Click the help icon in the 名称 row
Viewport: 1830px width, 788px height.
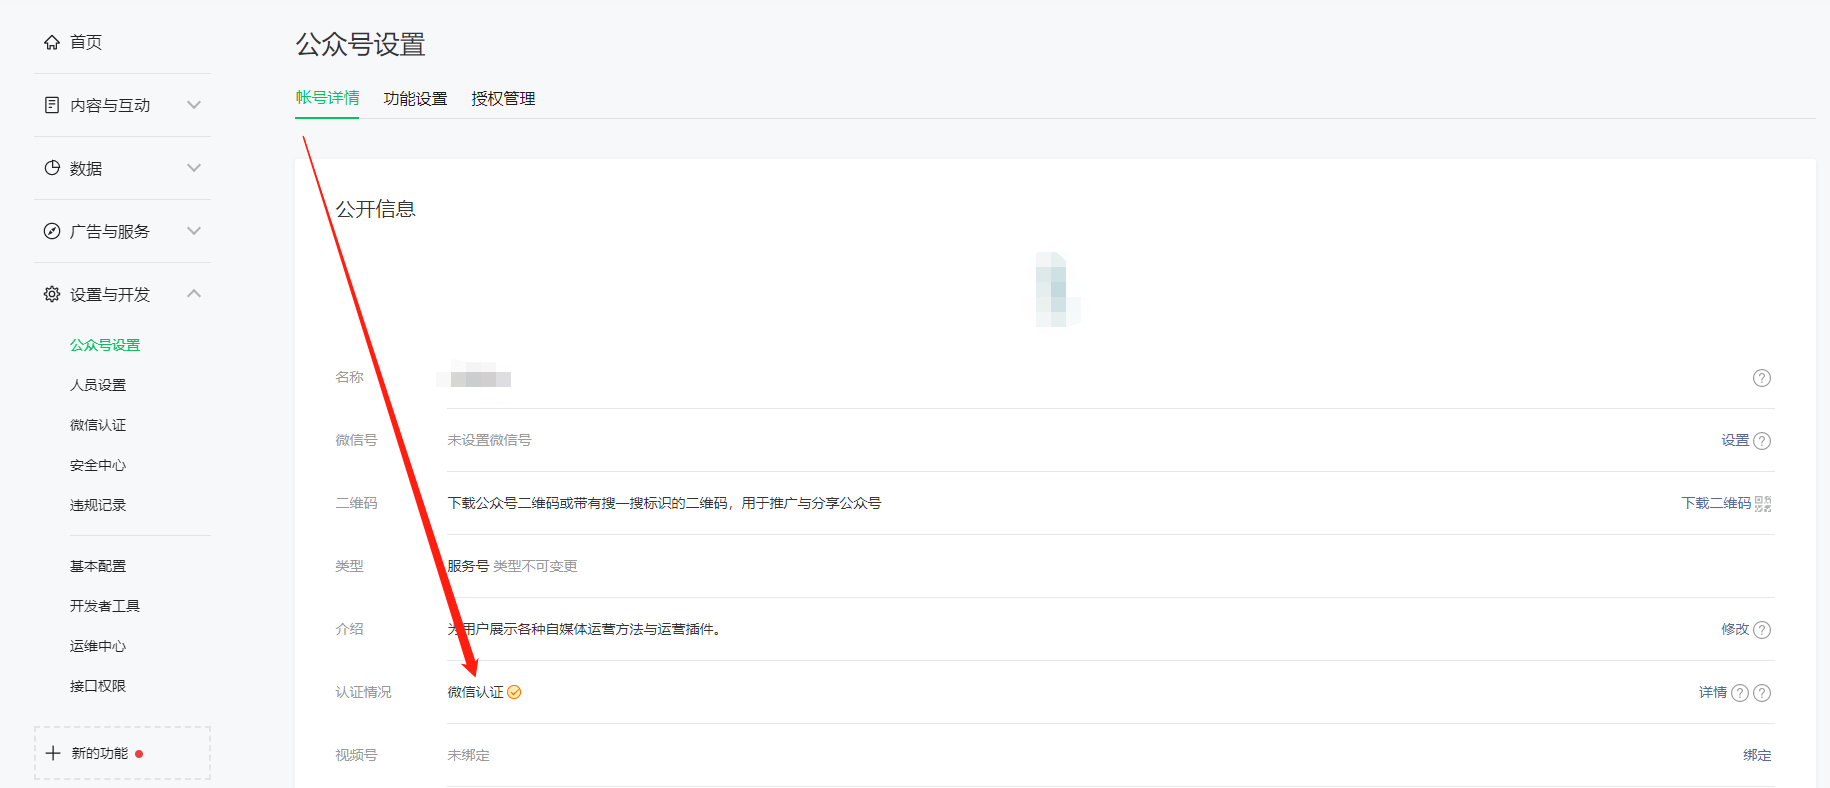tap(1762, 378)
